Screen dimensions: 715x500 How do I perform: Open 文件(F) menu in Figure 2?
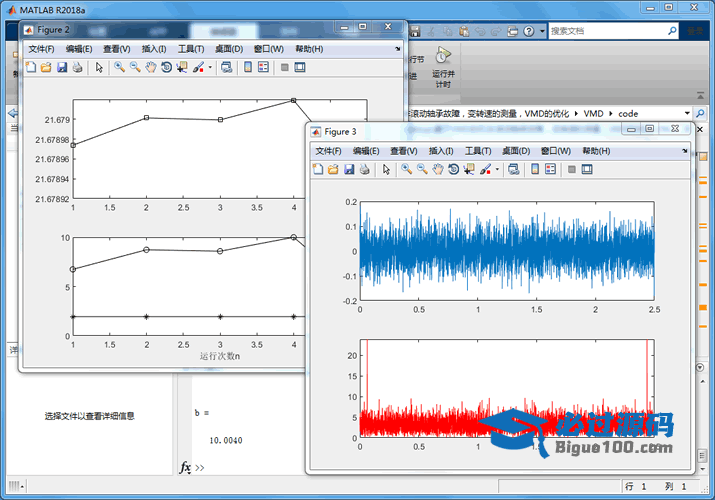41,49
